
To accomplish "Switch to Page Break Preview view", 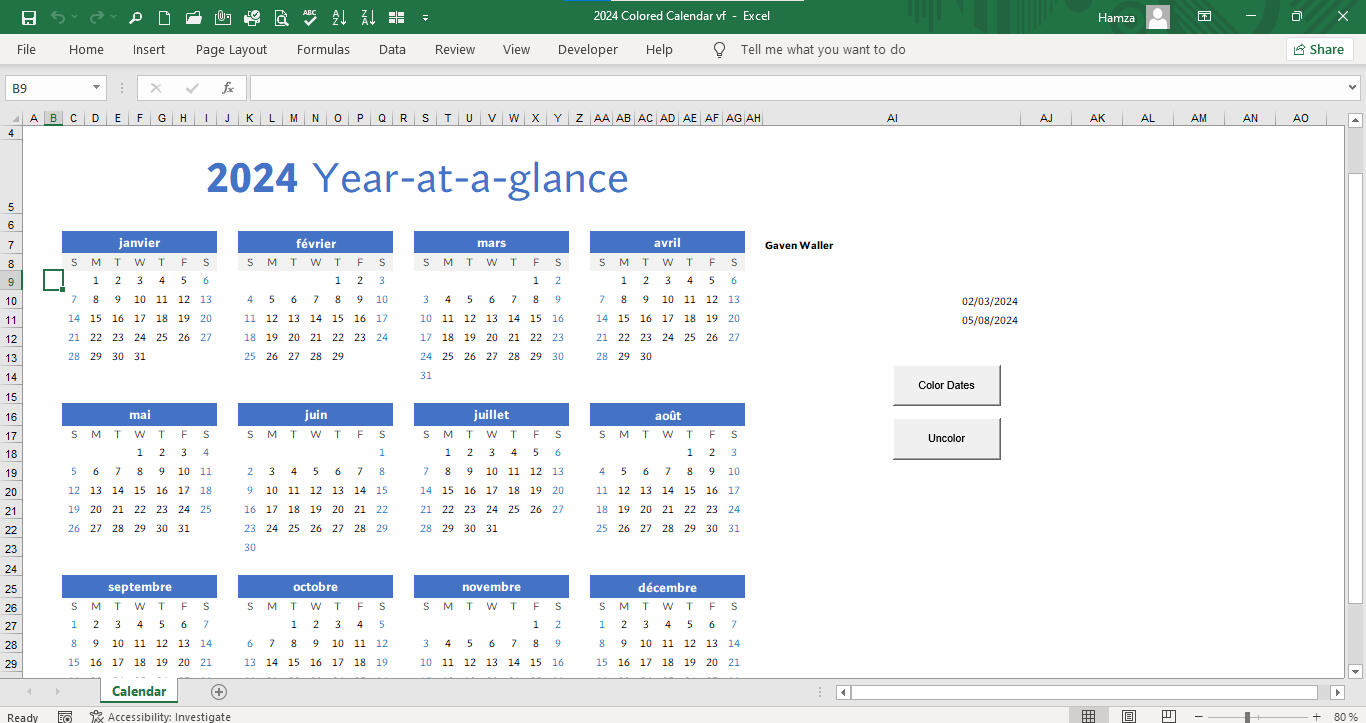I will point(1167,716).
